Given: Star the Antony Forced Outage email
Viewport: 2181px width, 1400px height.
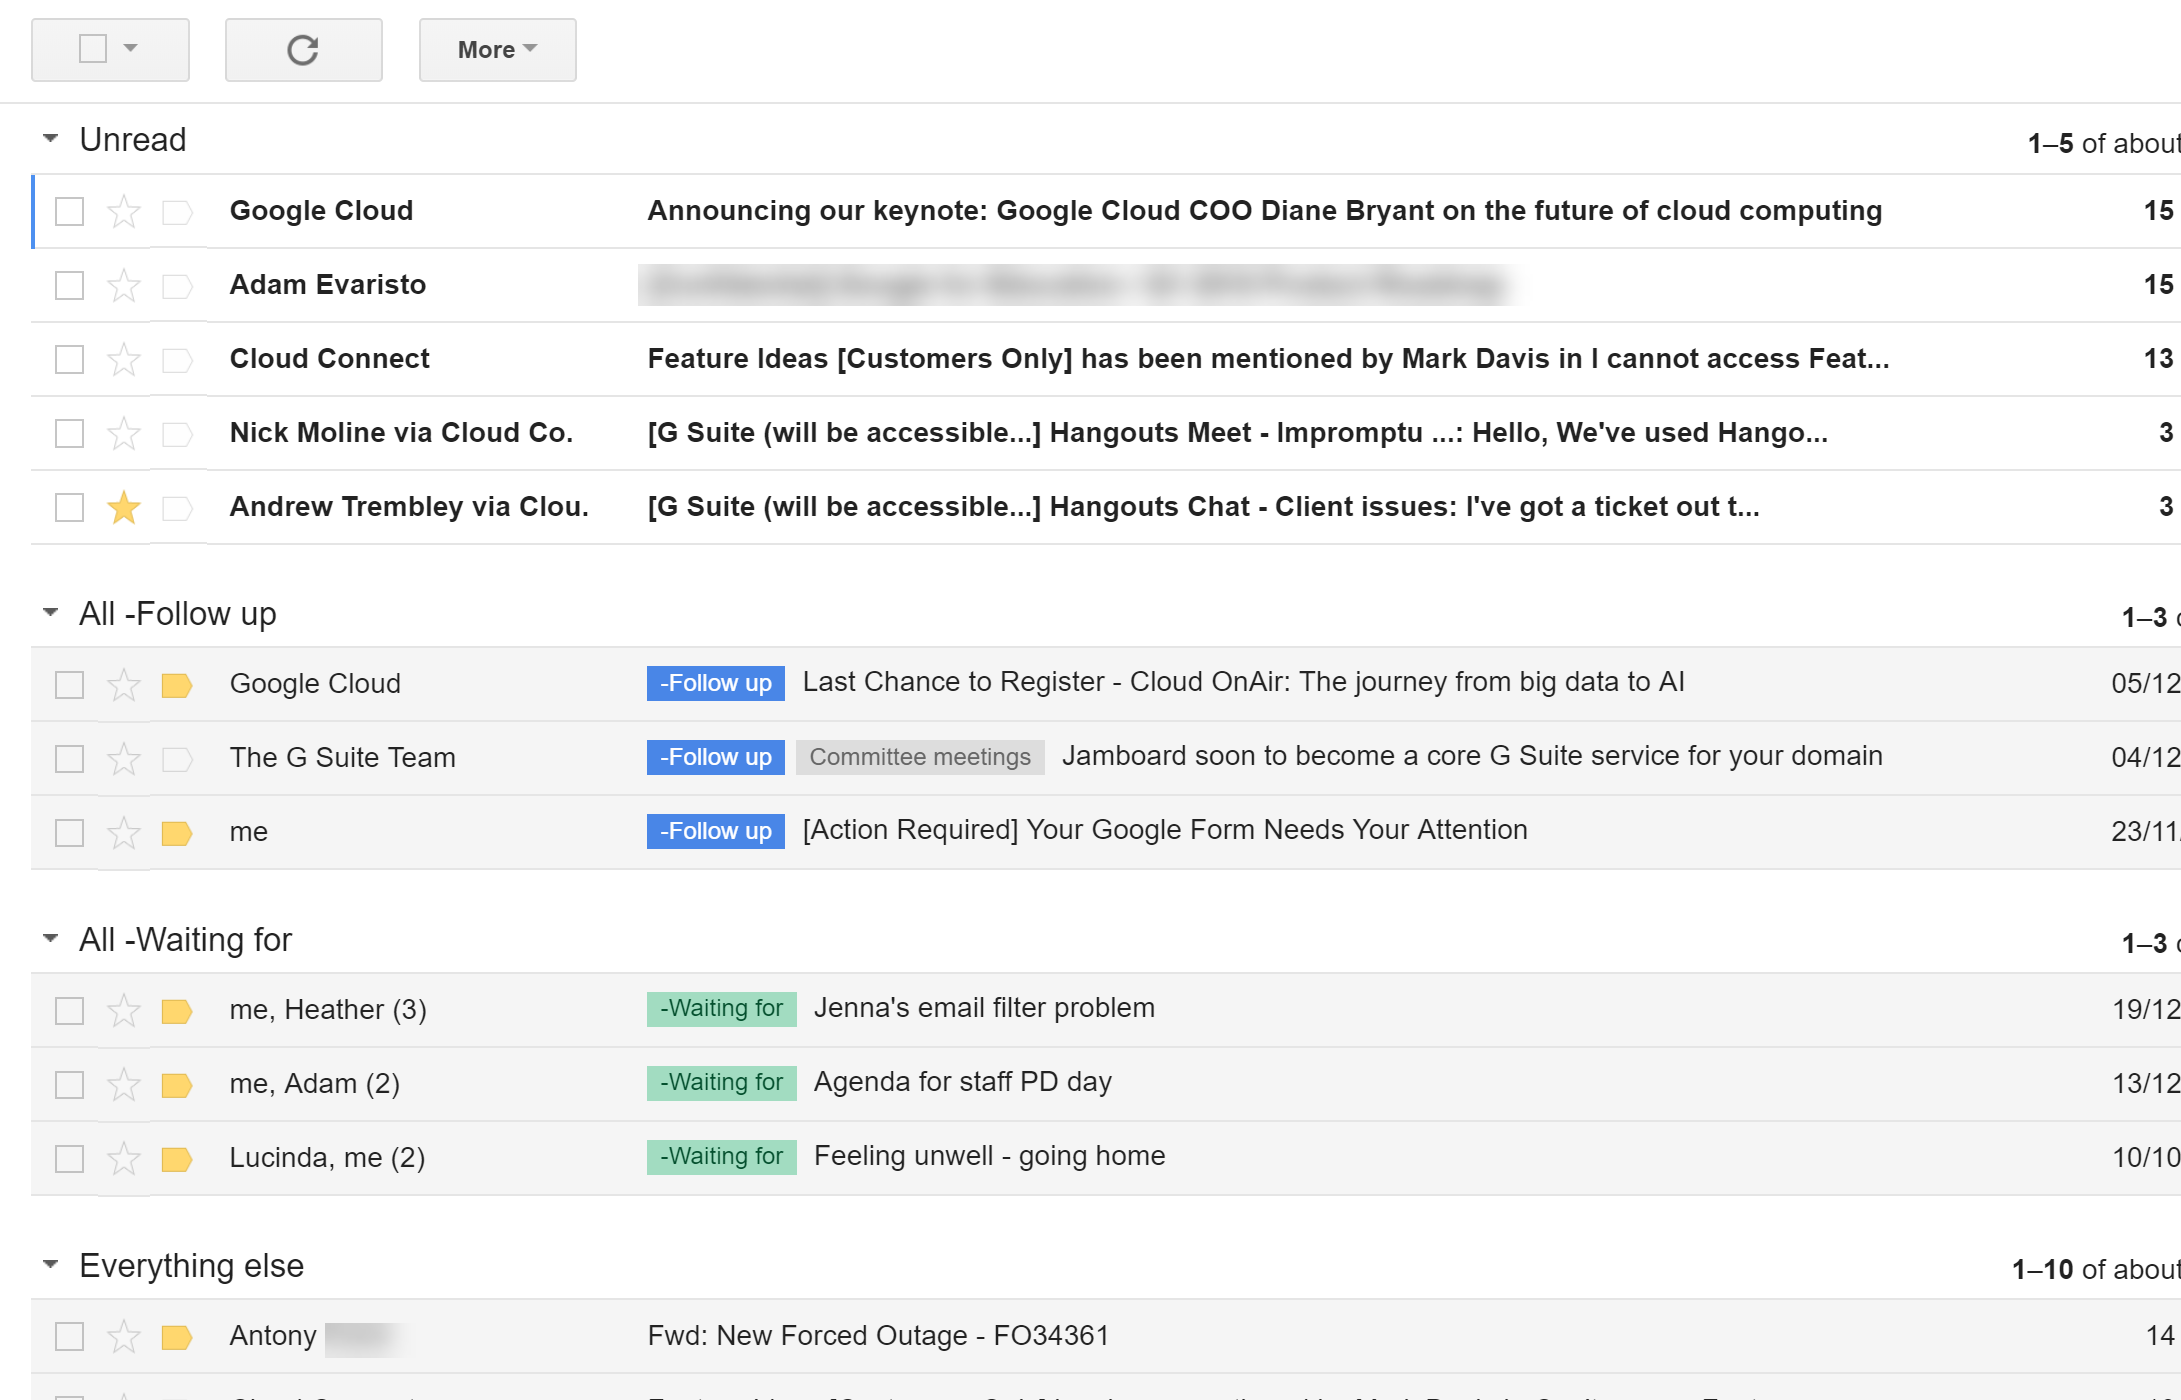Looking at the screenshot, I should (x=124, y=1337).
